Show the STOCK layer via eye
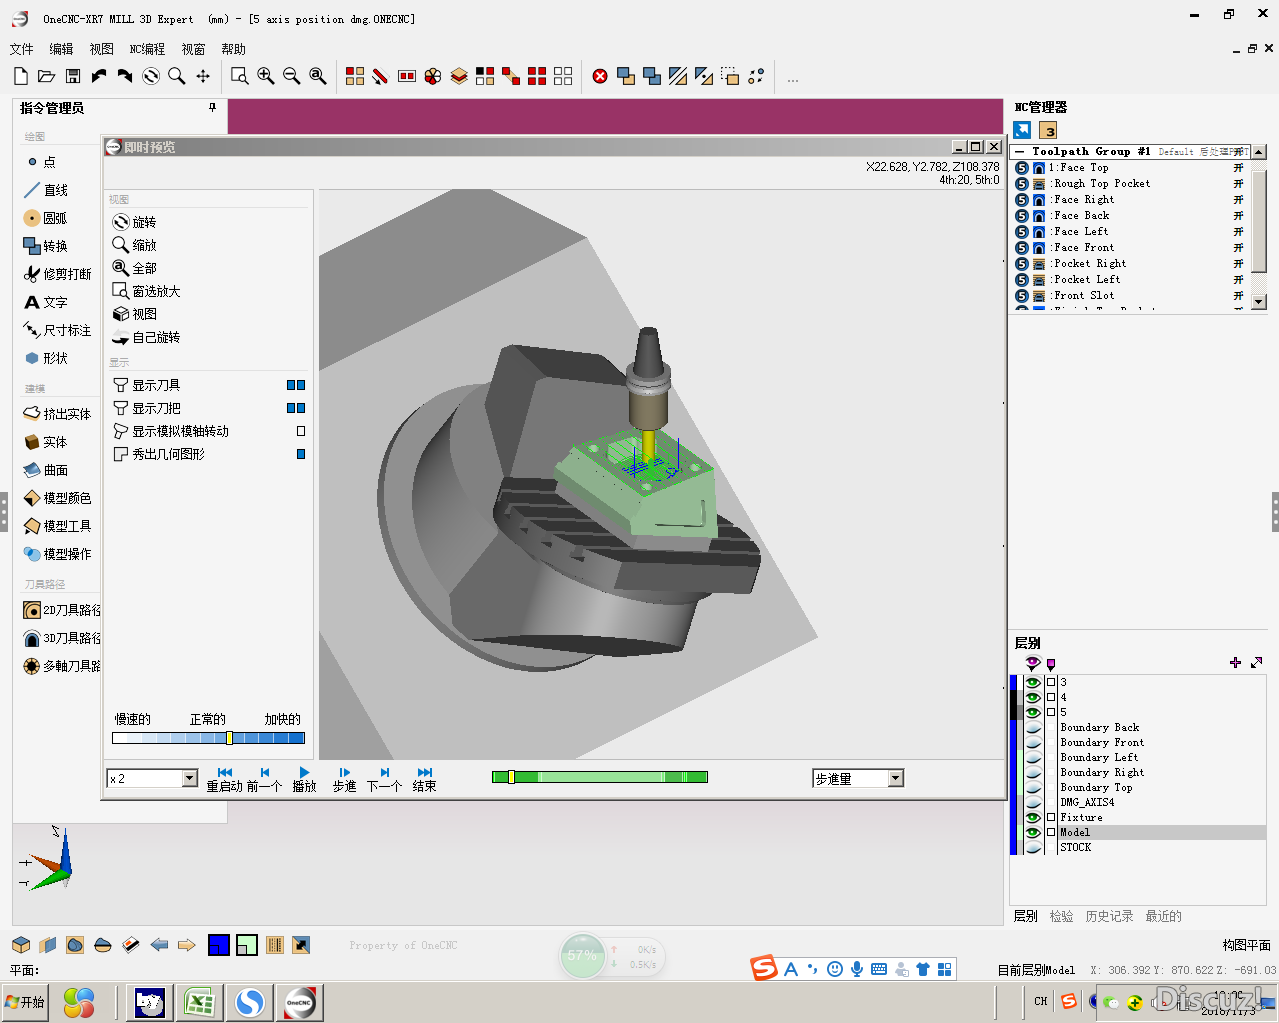 (x=1033, y=847)
